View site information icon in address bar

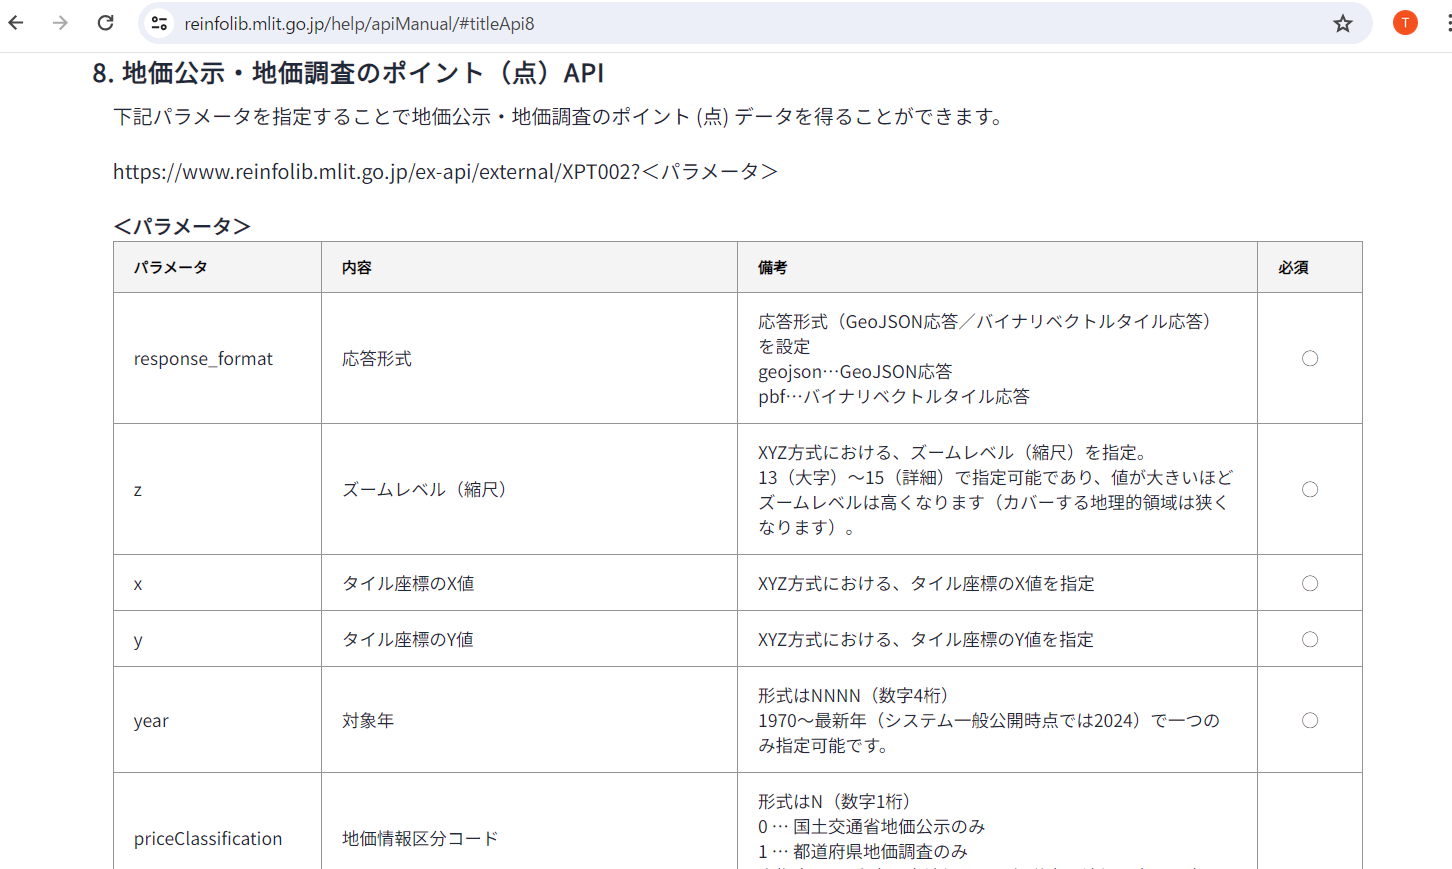coord(159,23)
